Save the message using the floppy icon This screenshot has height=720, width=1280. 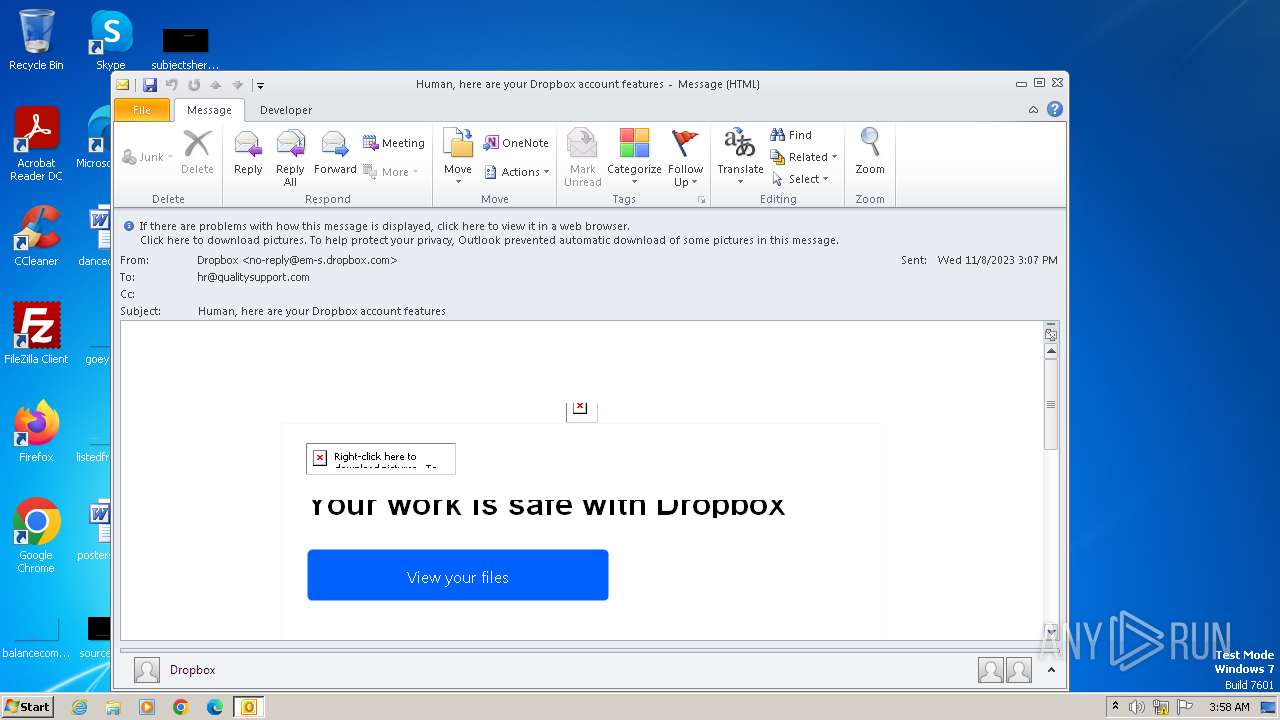coord(150,85)
